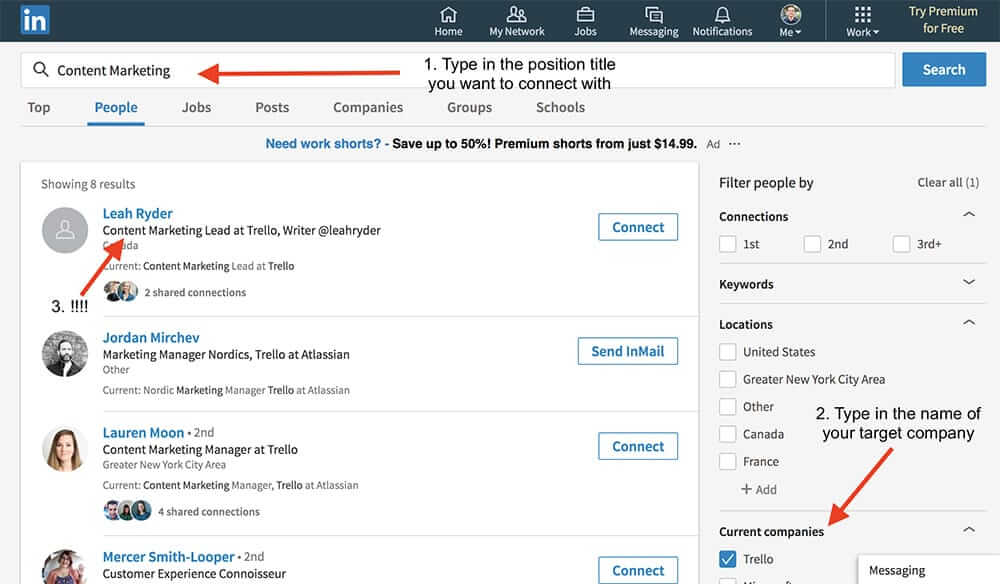The image size is (1000, 584).
Task: Open Lauren Moon's profile link
Action: (143, 432)
